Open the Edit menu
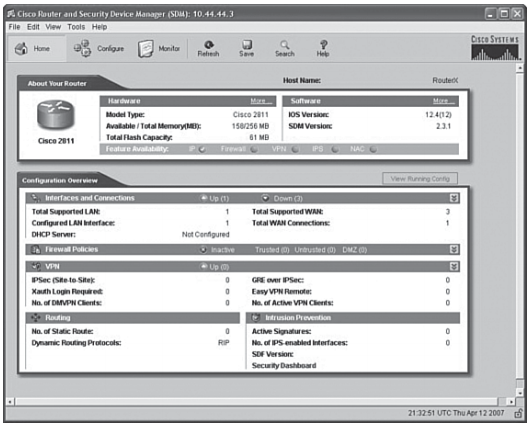Viewport: 532px width, 429px height. click(x=33, y=27)
